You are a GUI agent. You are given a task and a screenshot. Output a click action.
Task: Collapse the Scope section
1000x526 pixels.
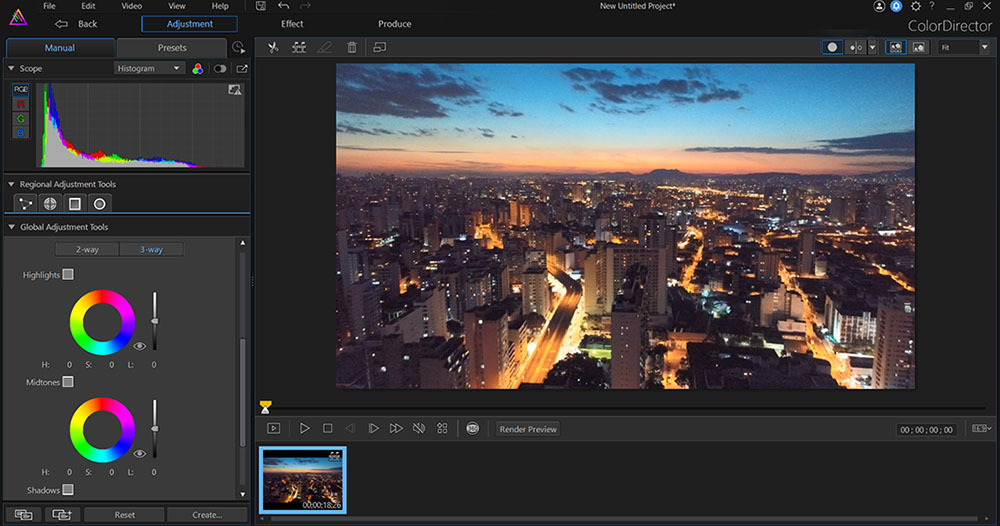coord(11,68)
